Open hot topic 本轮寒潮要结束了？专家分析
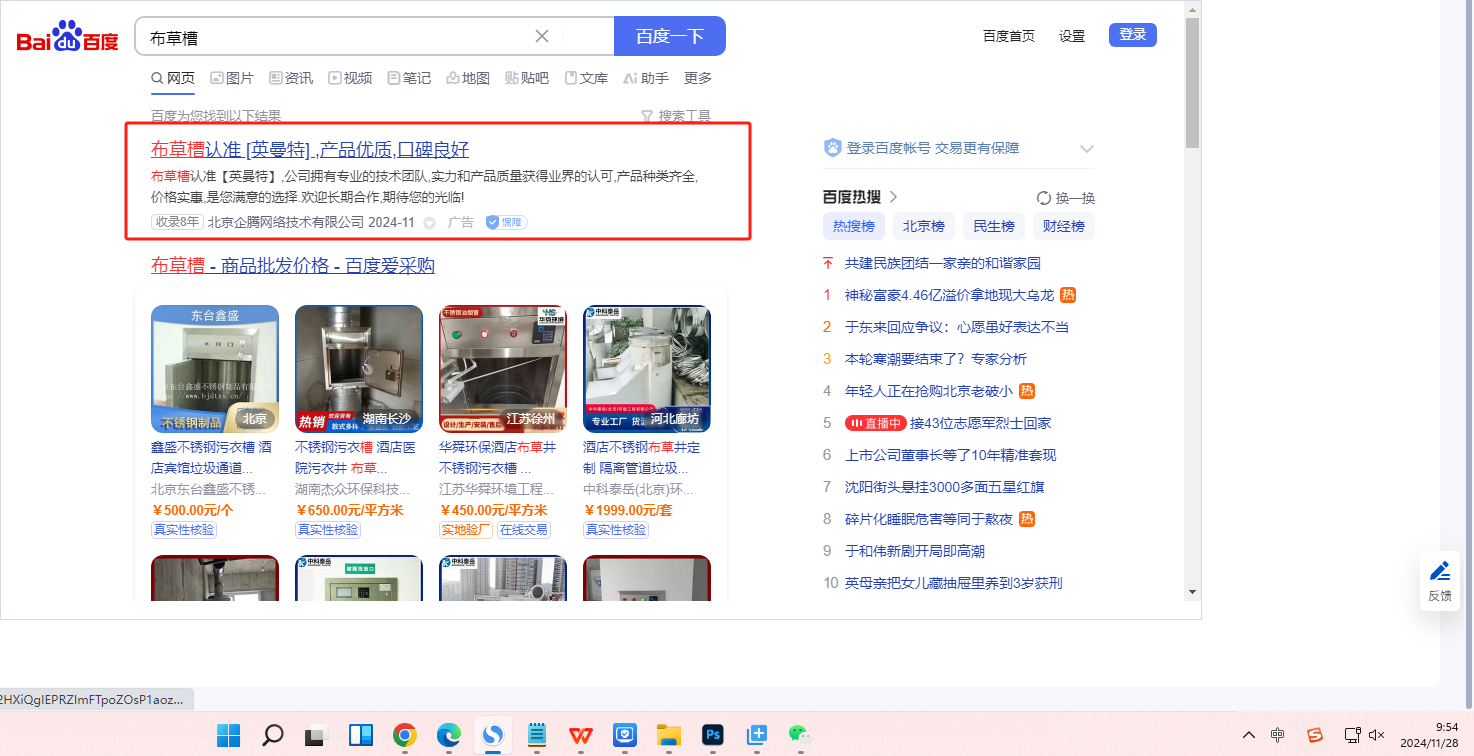Screen dimensions: 1474x756 (x=936, y=359)
